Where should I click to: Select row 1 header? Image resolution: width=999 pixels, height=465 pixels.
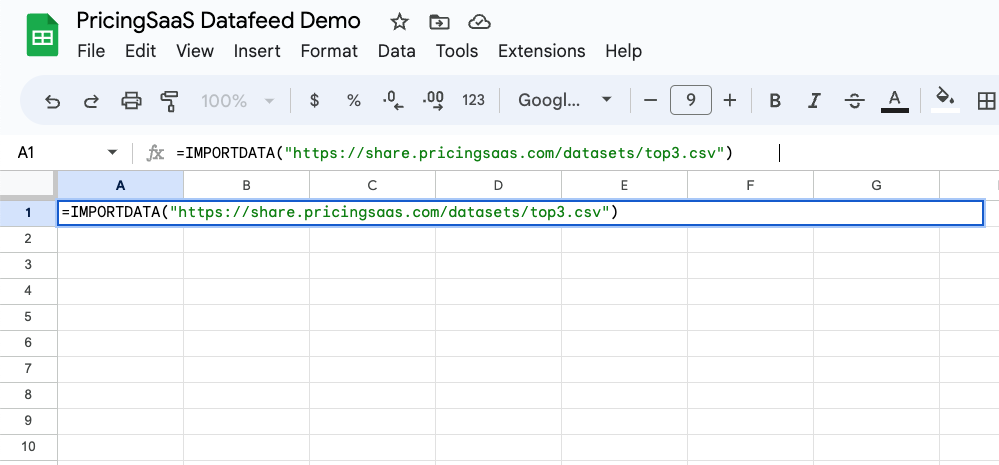[28, 212]
